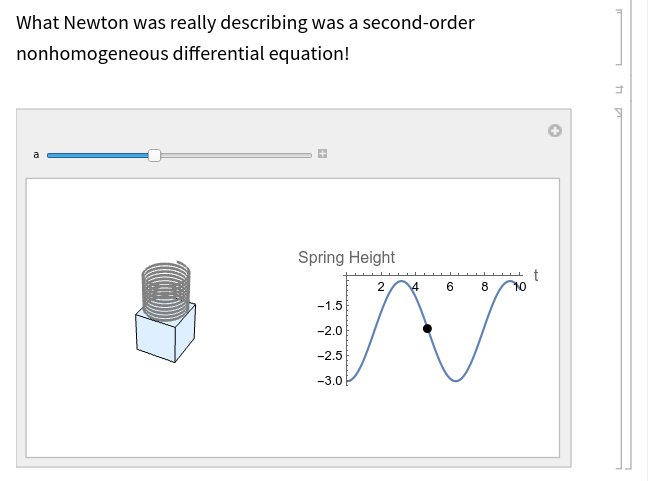Click the blue filled part of slider a

[98, 155]
